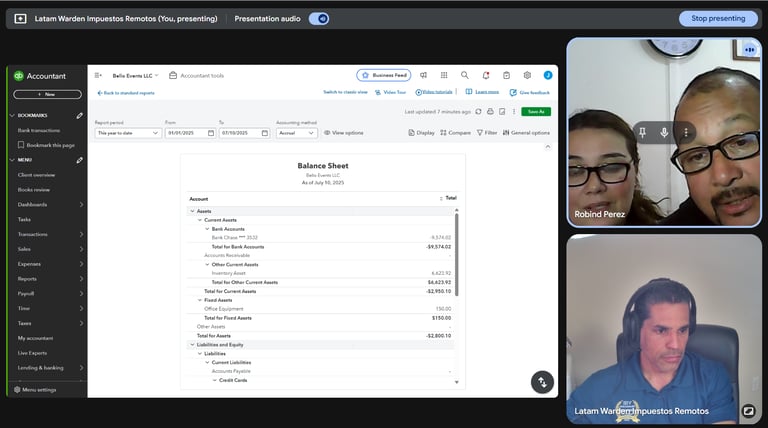Open Tasks in the sidebar
The height and width of the screenshot is (428, 768).
coord(24,219)
